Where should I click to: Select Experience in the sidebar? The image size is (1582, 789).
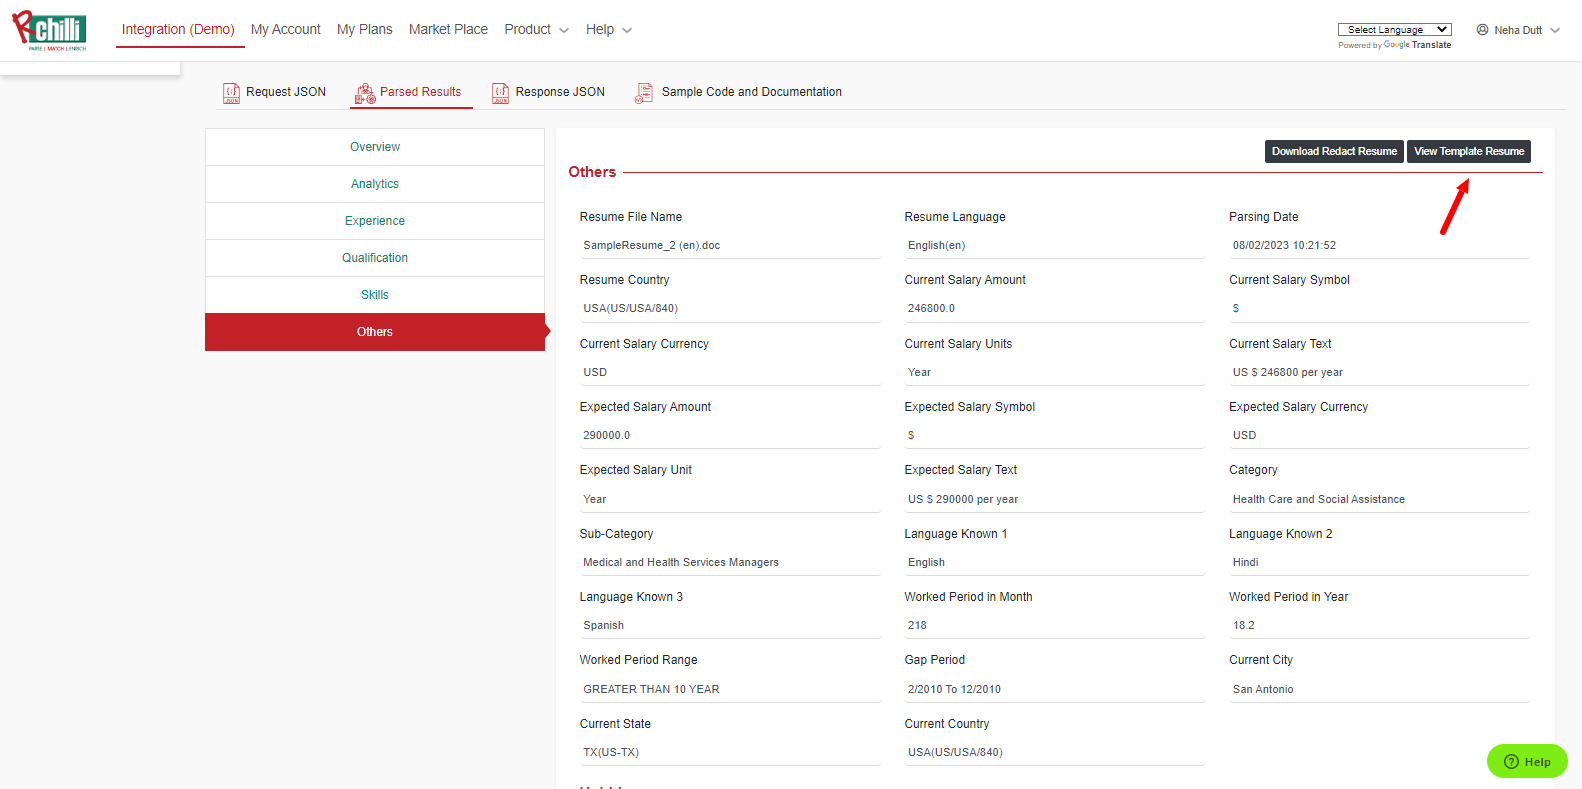pyautogui.click(x=375, y=221)
